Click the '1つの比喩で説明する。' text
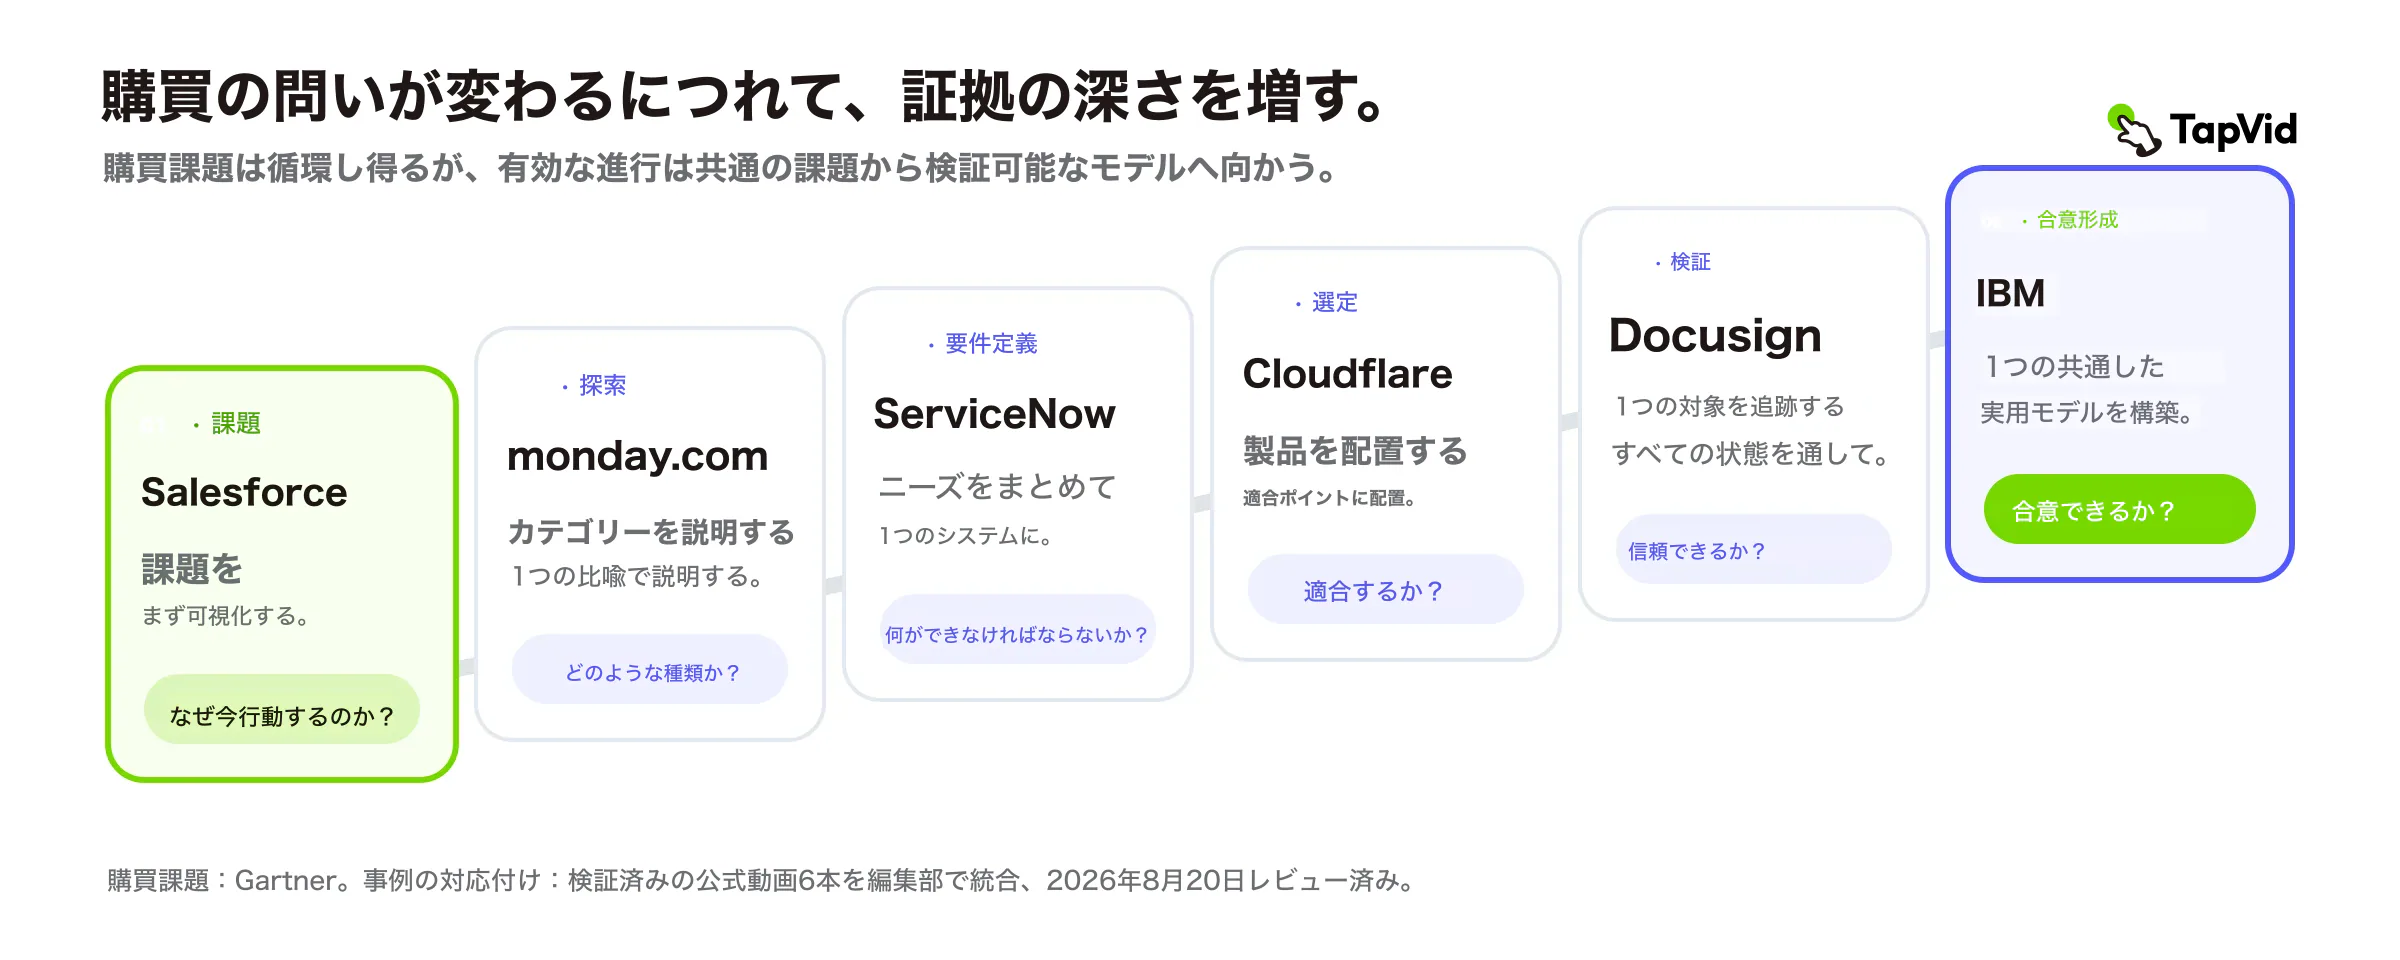 [638, 577]
